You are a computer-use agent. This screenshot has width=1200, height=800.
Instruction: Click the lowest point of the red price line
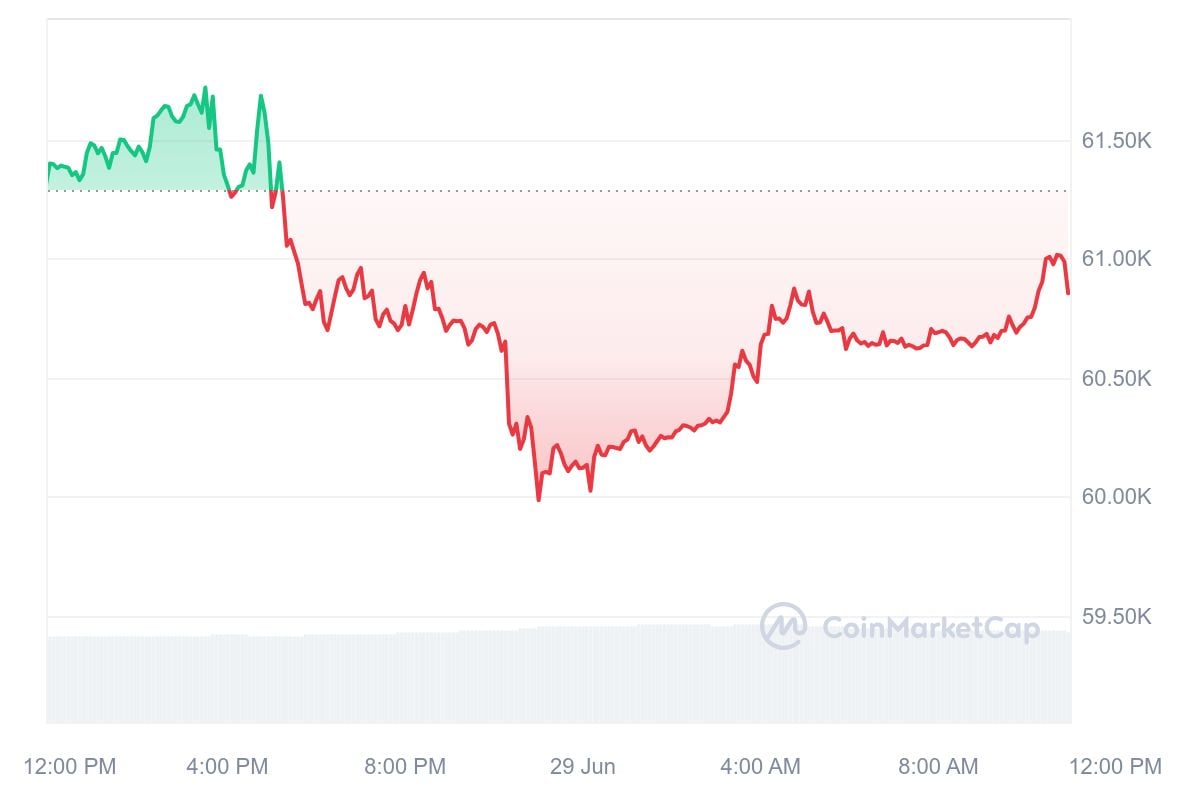[538, 499]
